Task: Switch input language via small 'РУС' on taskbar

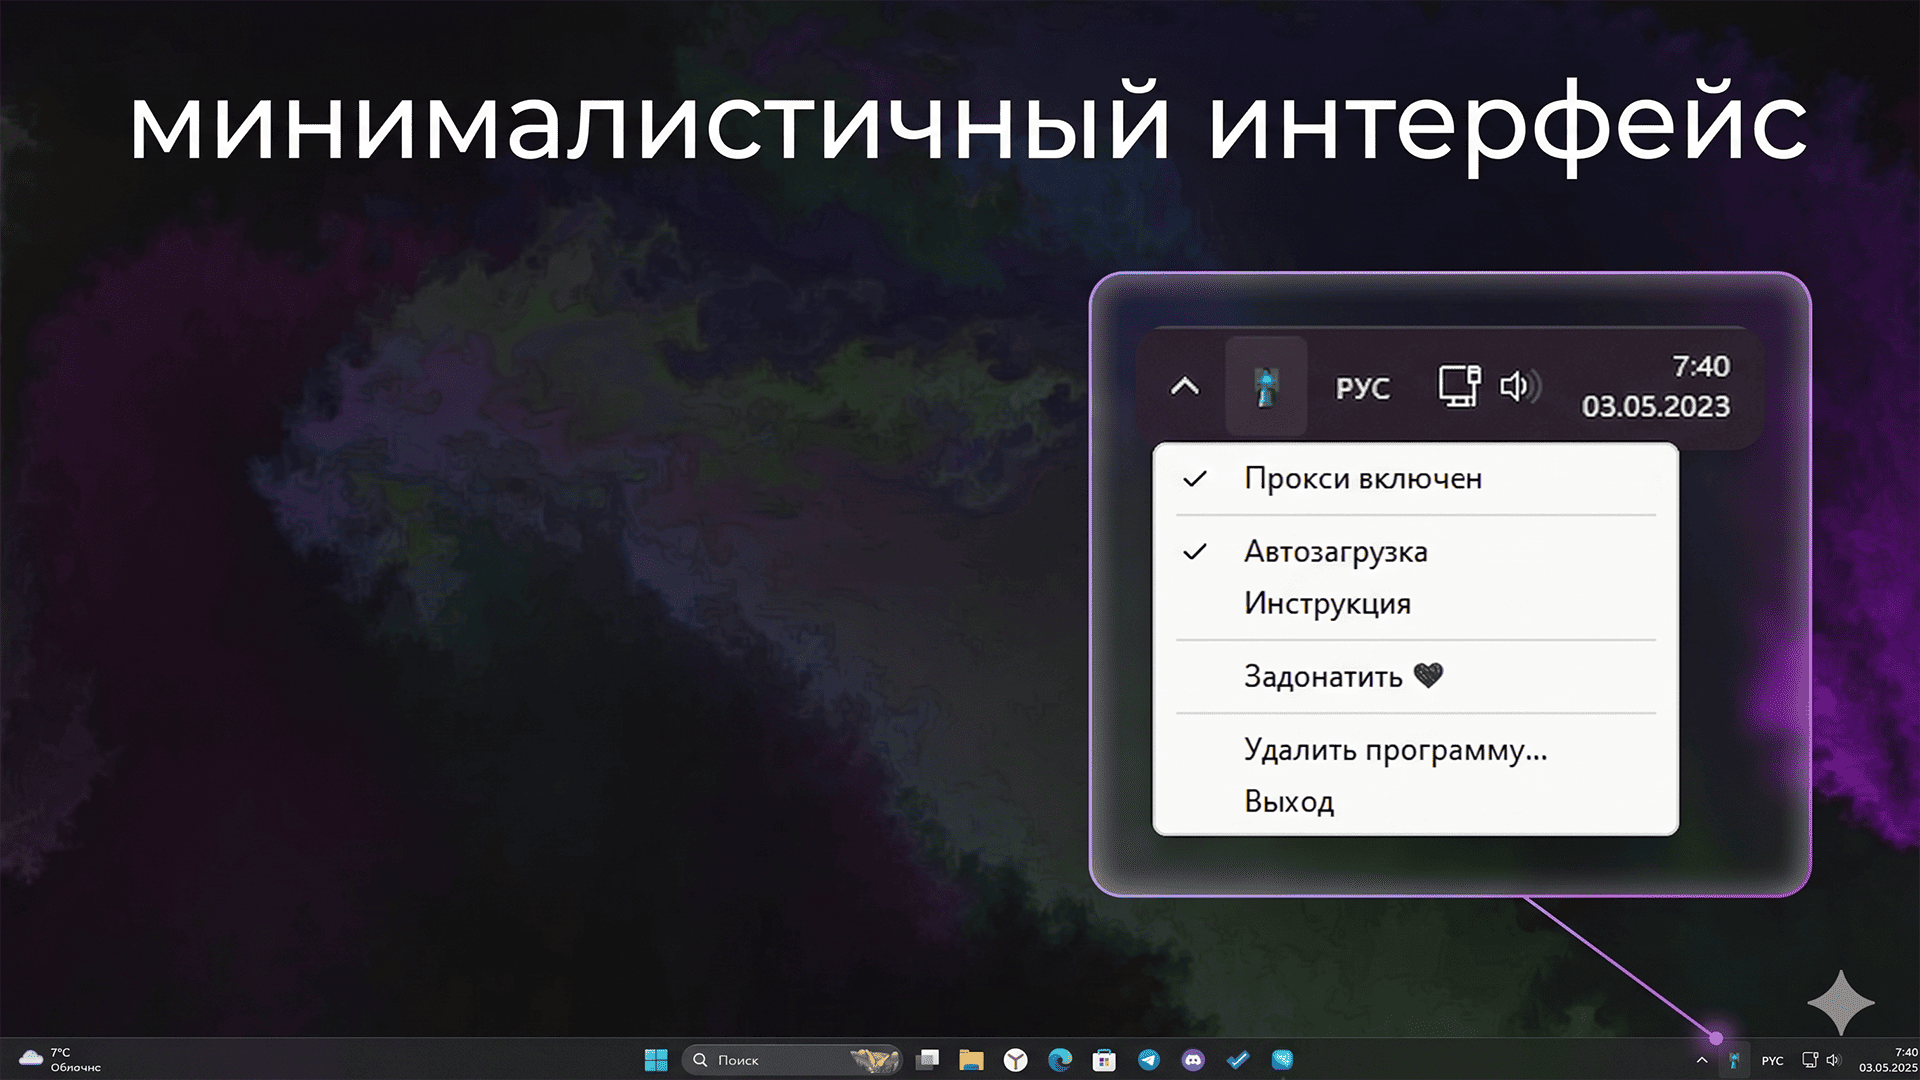Action: click(x=1773, y=1061)
